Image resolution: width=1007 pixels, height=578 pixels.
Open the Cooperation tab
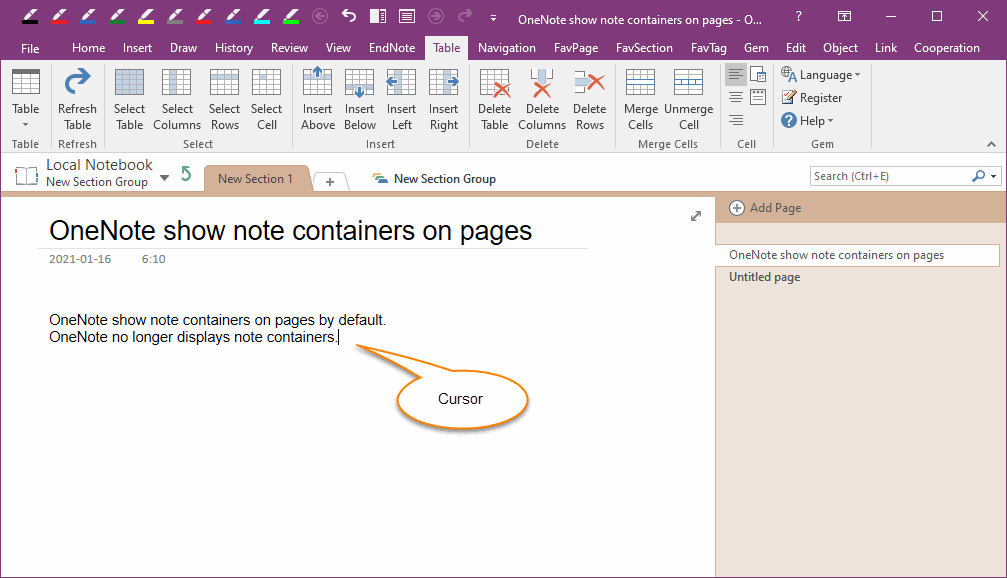click(x=947, y=48)
